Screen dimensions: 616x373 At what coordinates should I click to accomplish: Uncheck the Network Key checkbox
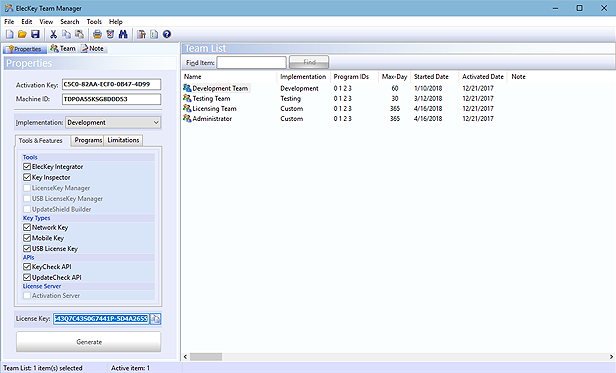(x=27, y=227)
